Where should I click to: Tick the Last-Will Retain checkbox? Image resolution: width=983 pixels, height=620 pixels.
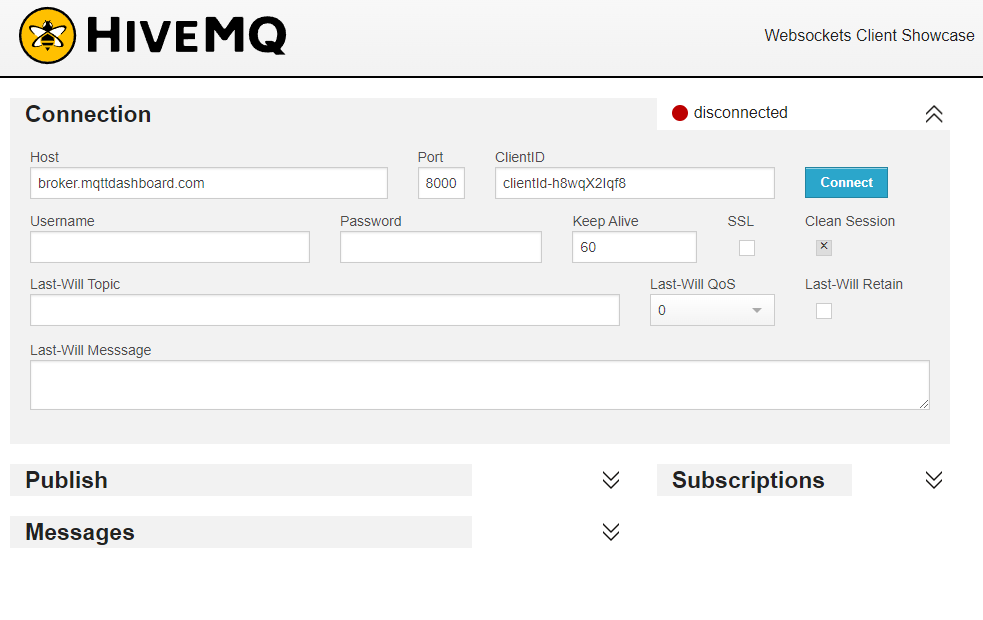(824, 311)
